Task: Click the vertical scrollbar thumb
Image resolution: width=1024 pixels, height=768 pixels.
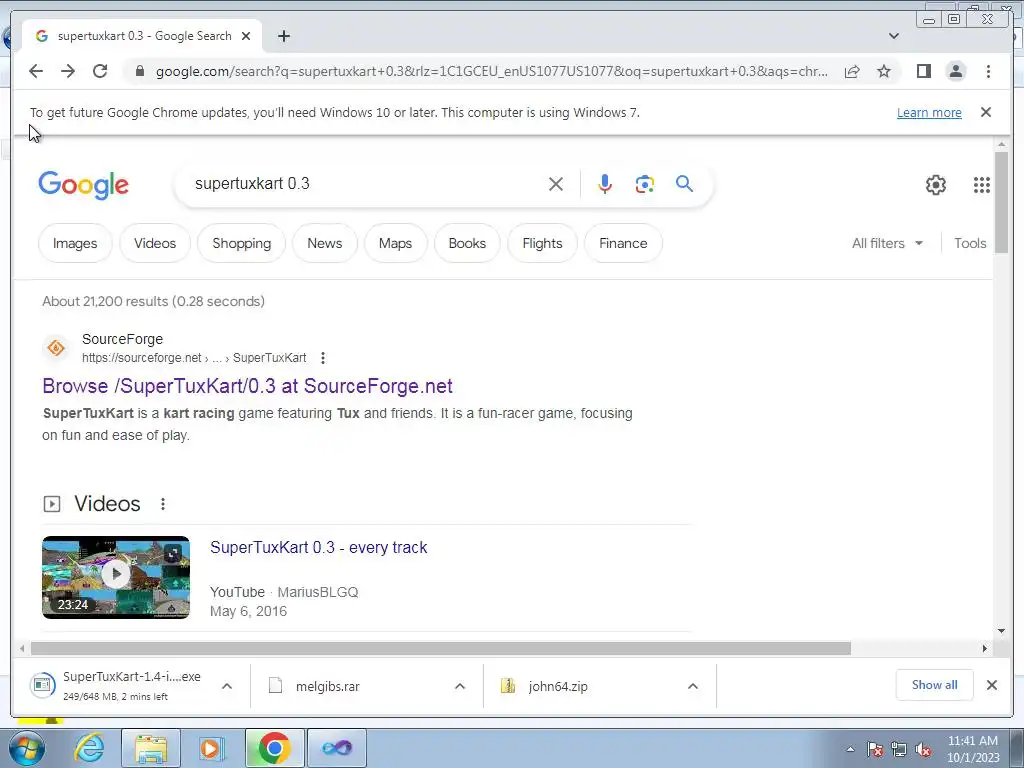Action: coord(1001,202)
